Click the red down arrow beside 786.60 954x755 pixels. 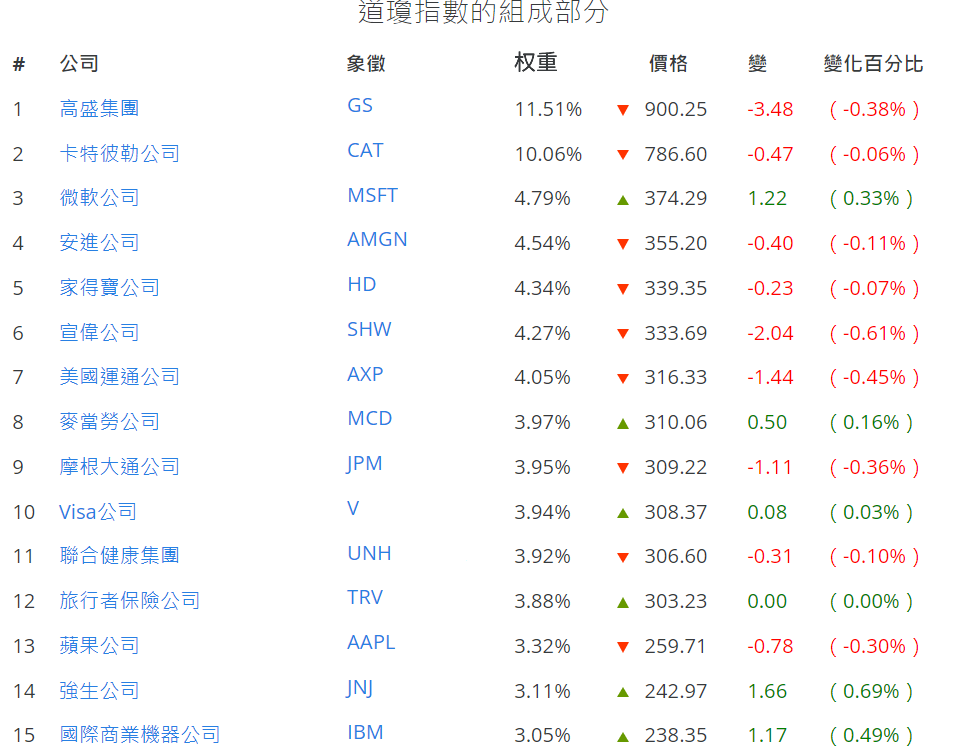point(623,155)
